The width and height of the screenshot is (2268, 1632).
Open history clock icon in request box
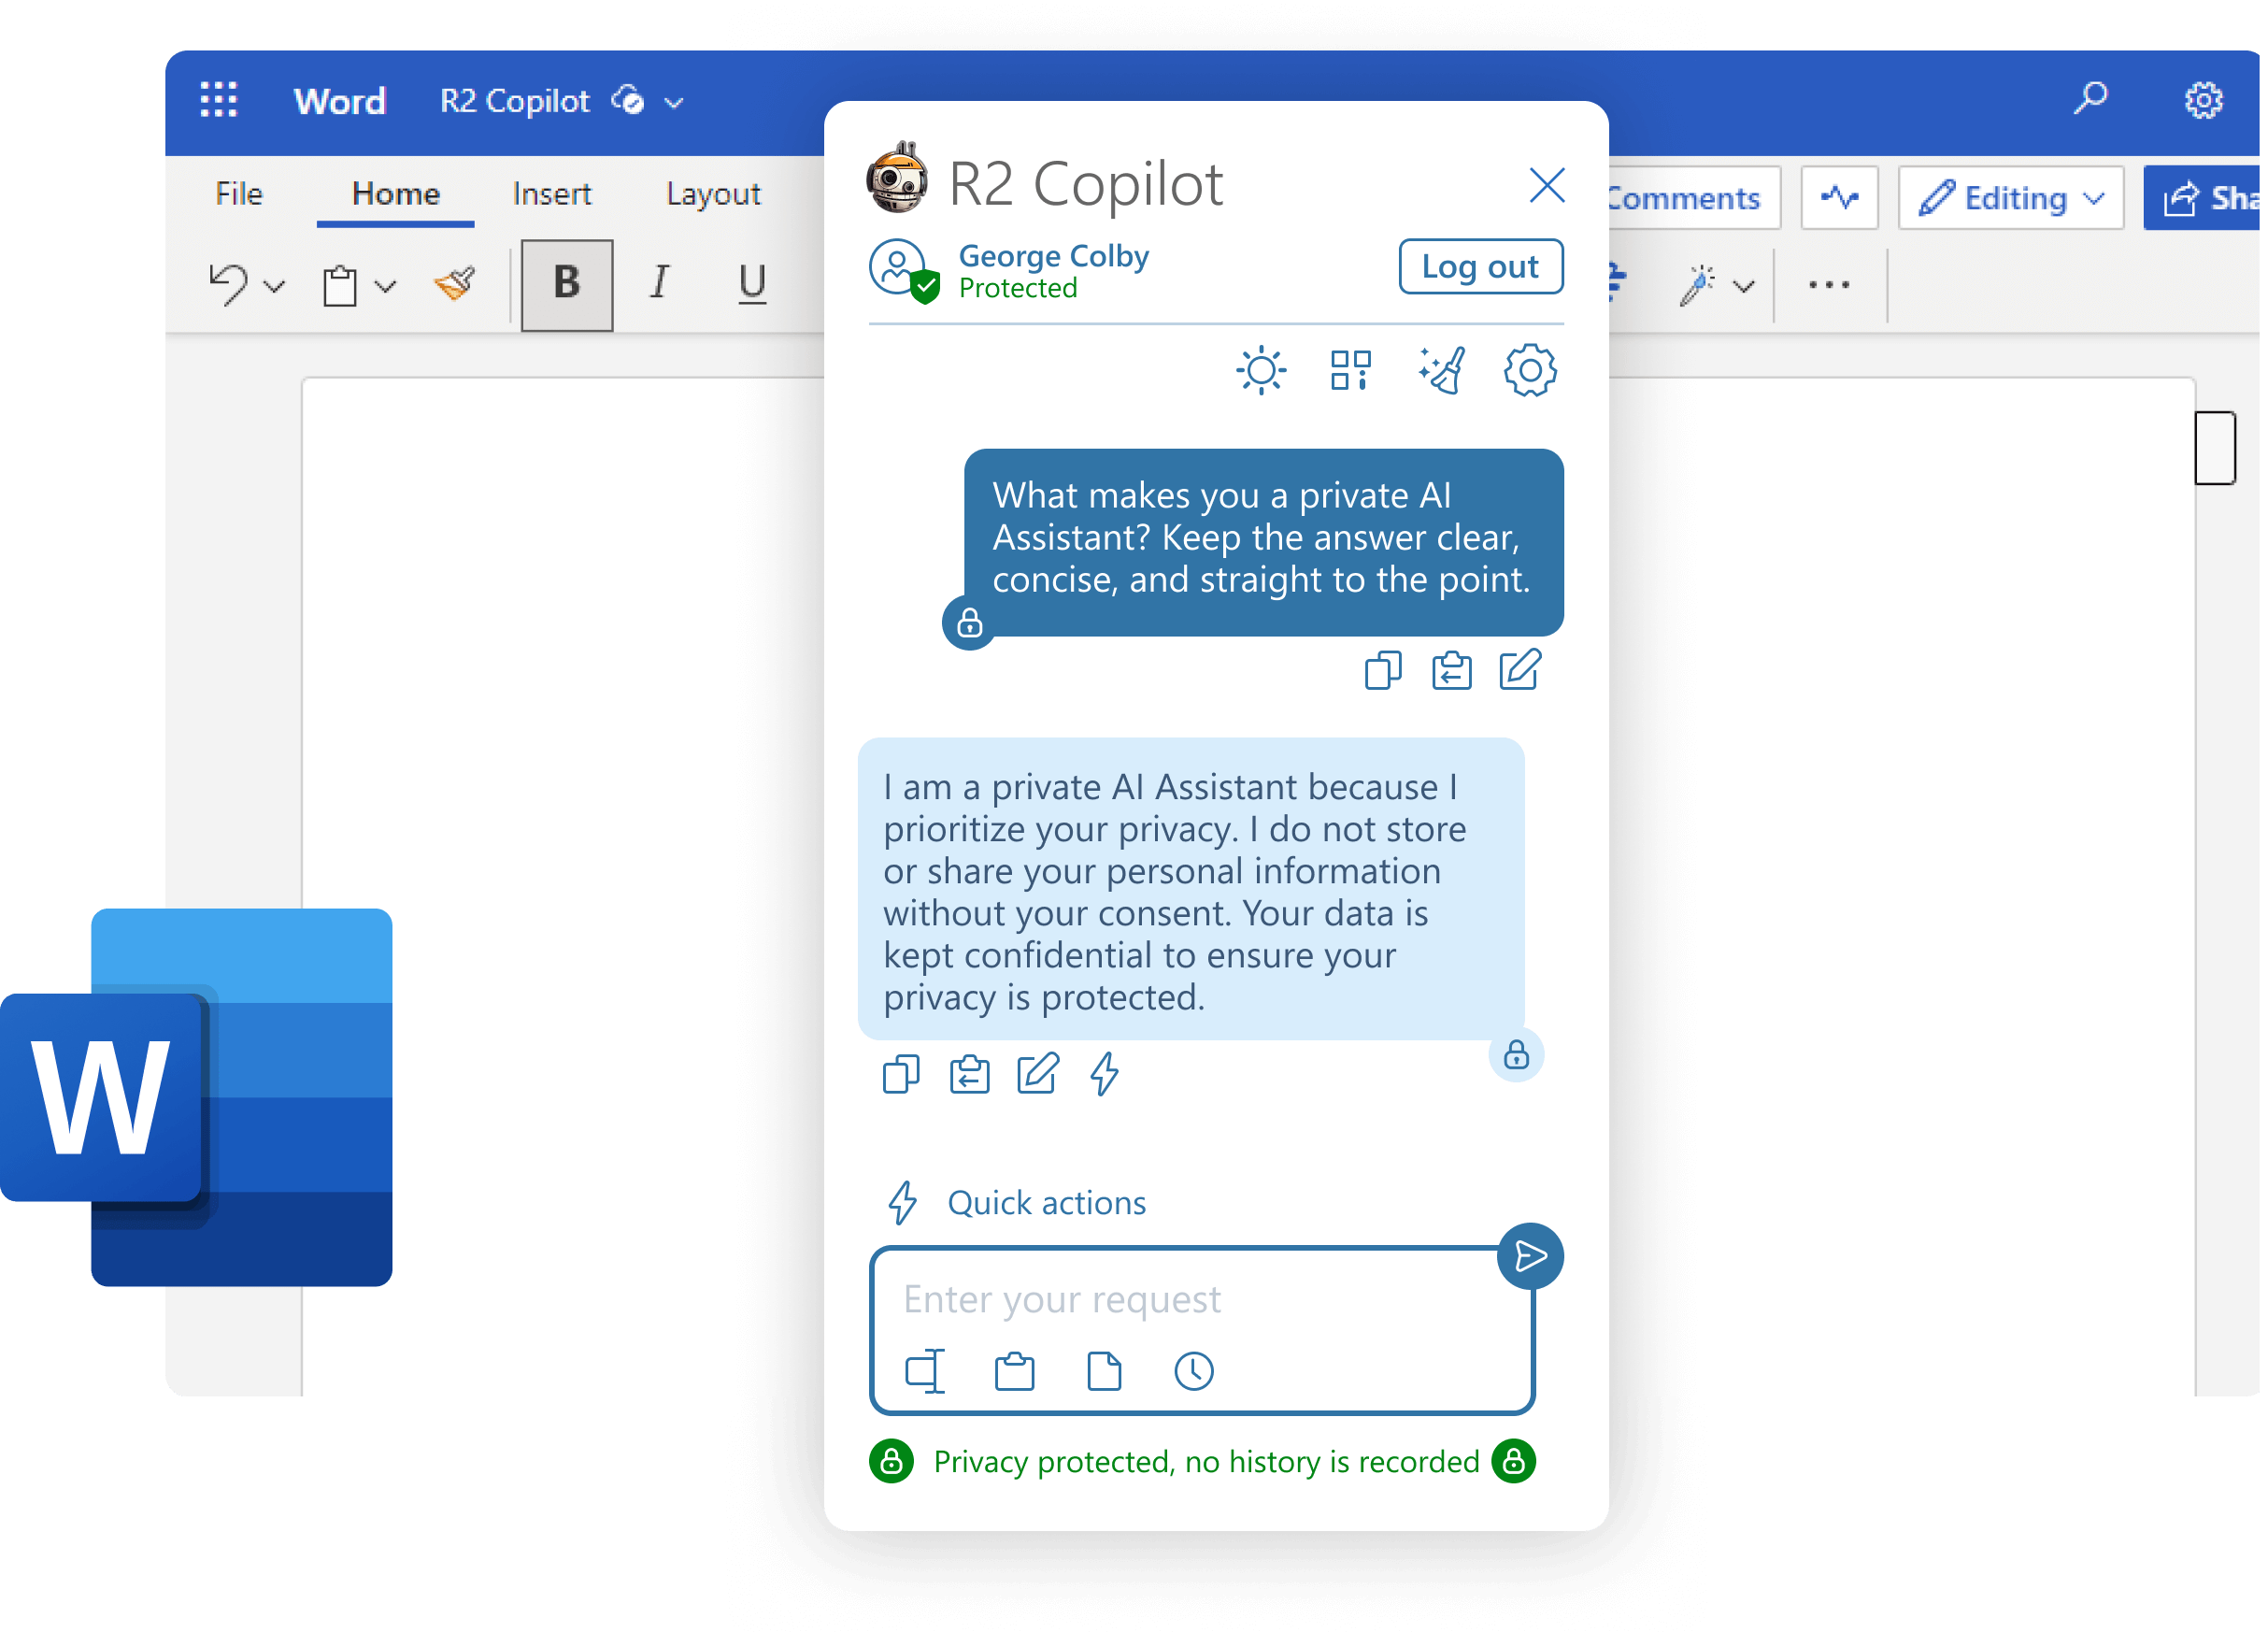(1194, 1372)
